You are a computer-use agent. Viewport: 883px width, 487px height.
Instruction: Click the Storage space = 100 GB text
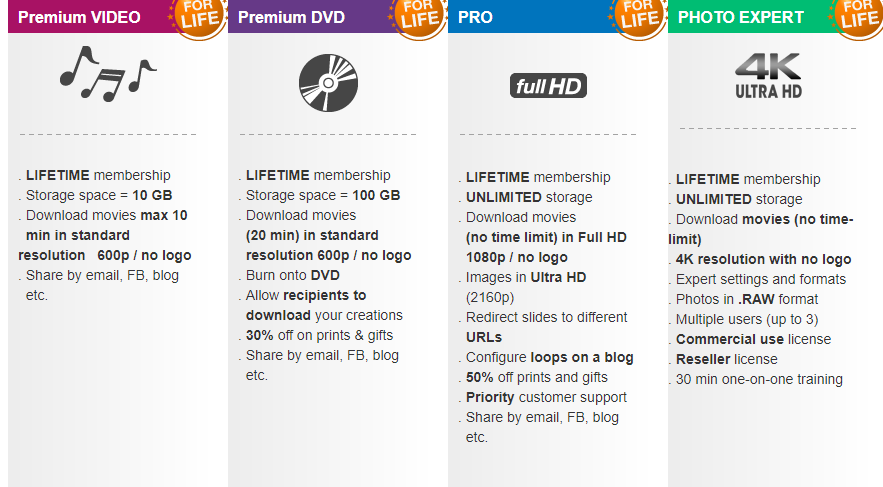(323, 195)
